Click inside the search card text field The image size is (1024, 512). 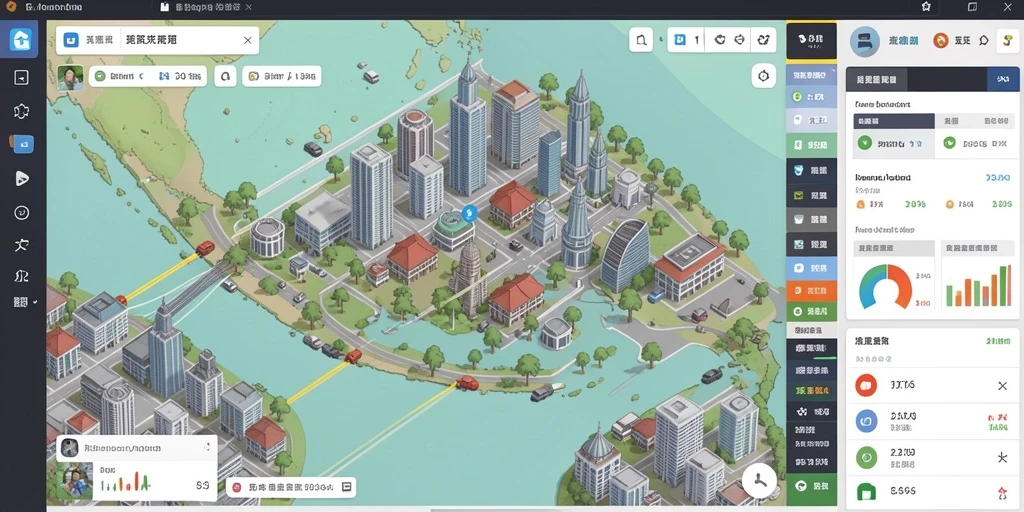click(x=180, y=40)
